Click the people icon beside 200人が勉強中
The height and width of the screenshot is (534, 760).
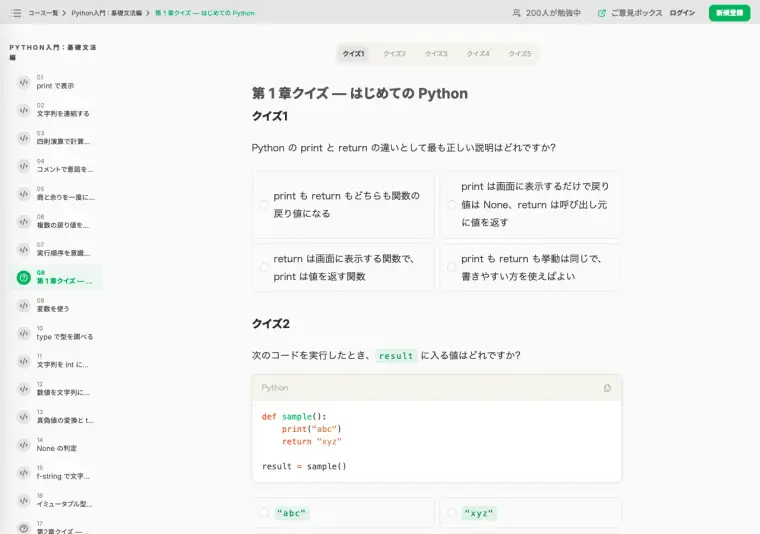(x=517, y=13)
